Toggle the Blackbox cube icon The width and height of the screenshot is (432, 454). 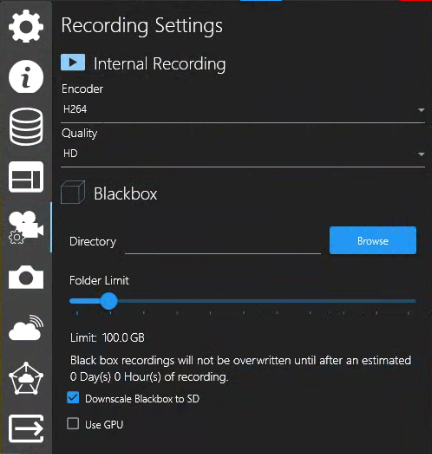[x=73, y=192]
